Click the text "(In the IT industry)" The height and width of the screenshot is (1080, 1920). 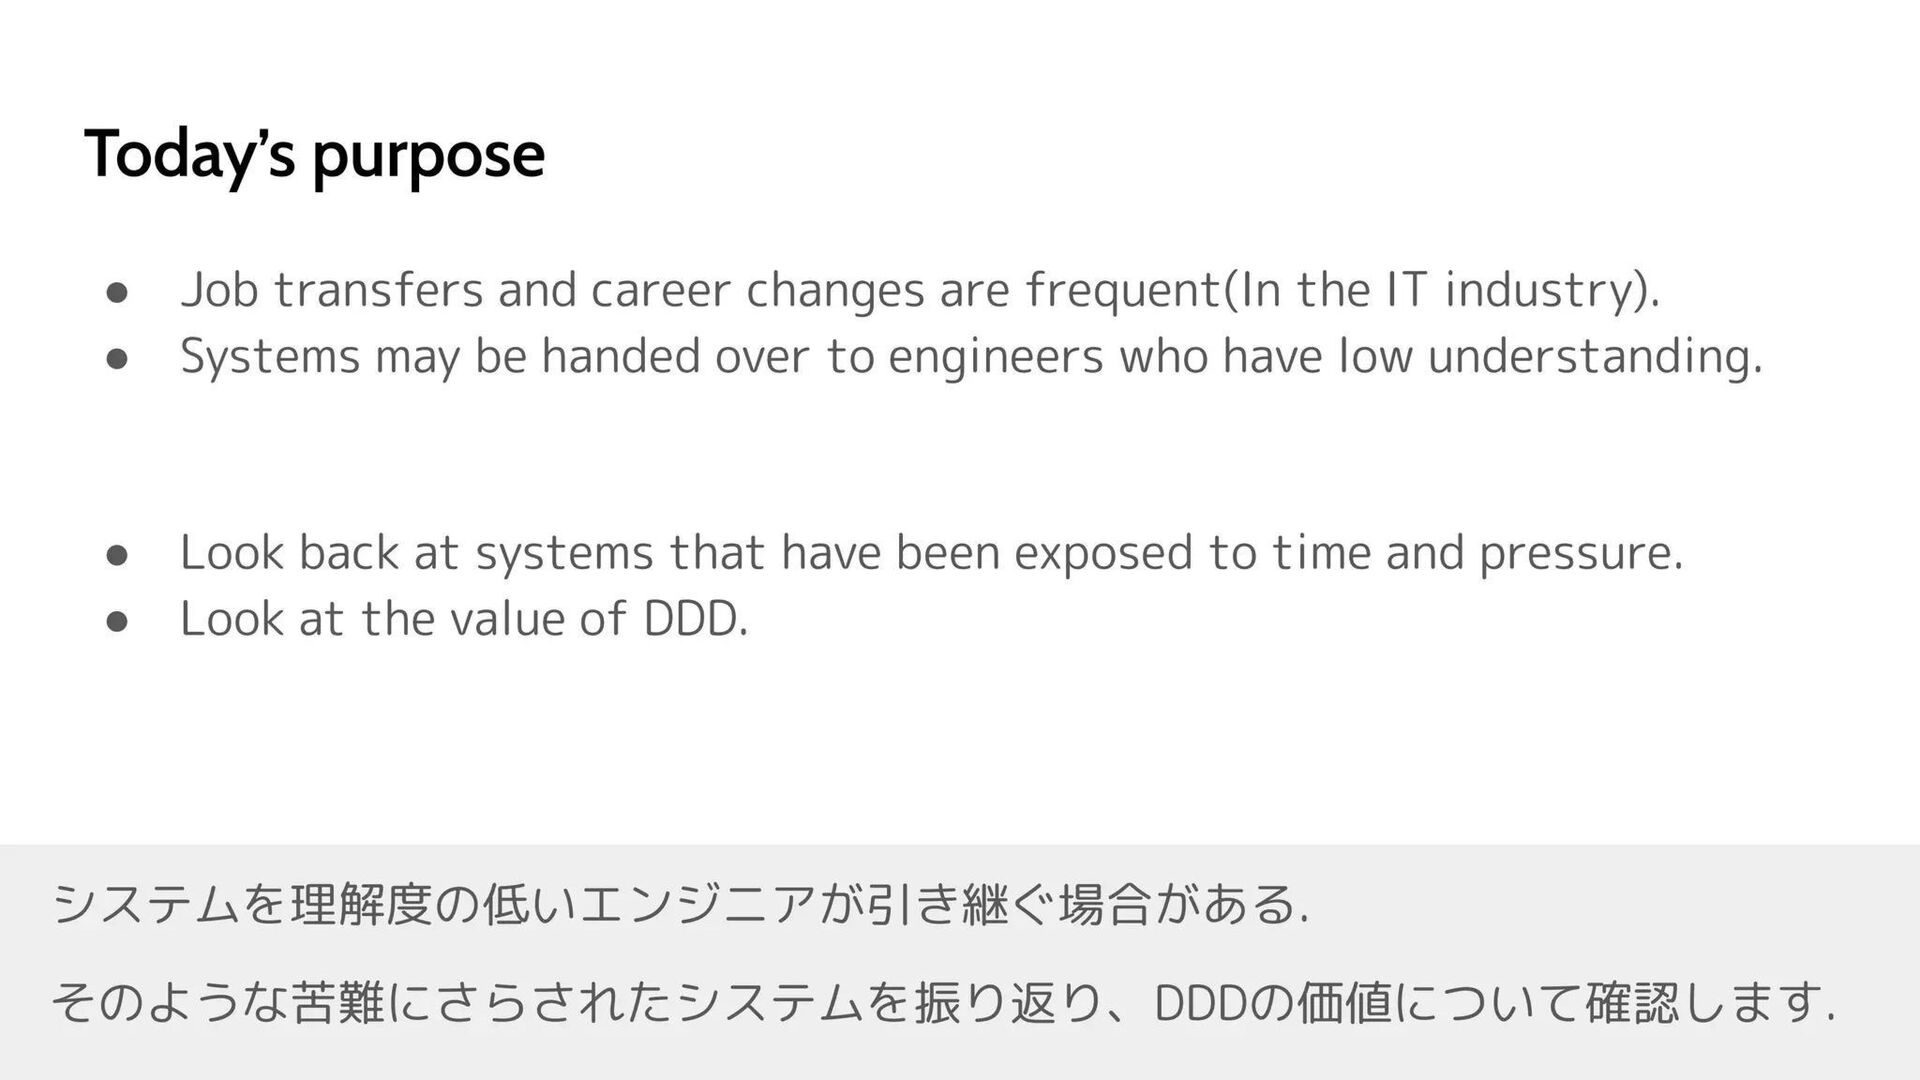coord(1438,291)
